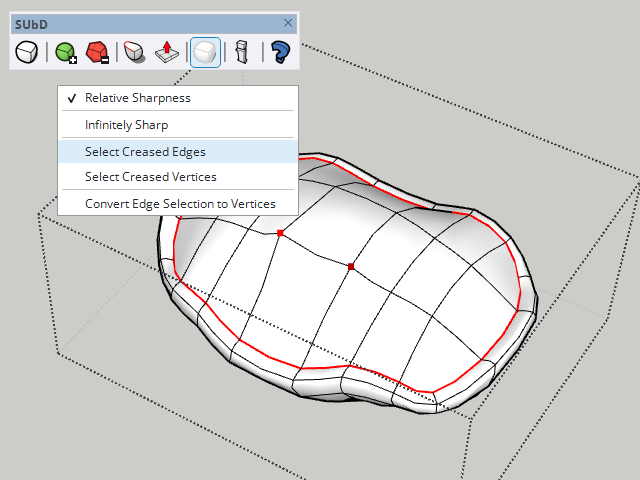Toggle the Relative Sharpness checked option
This screenshot has width=640, height=480.
[137, 98]
